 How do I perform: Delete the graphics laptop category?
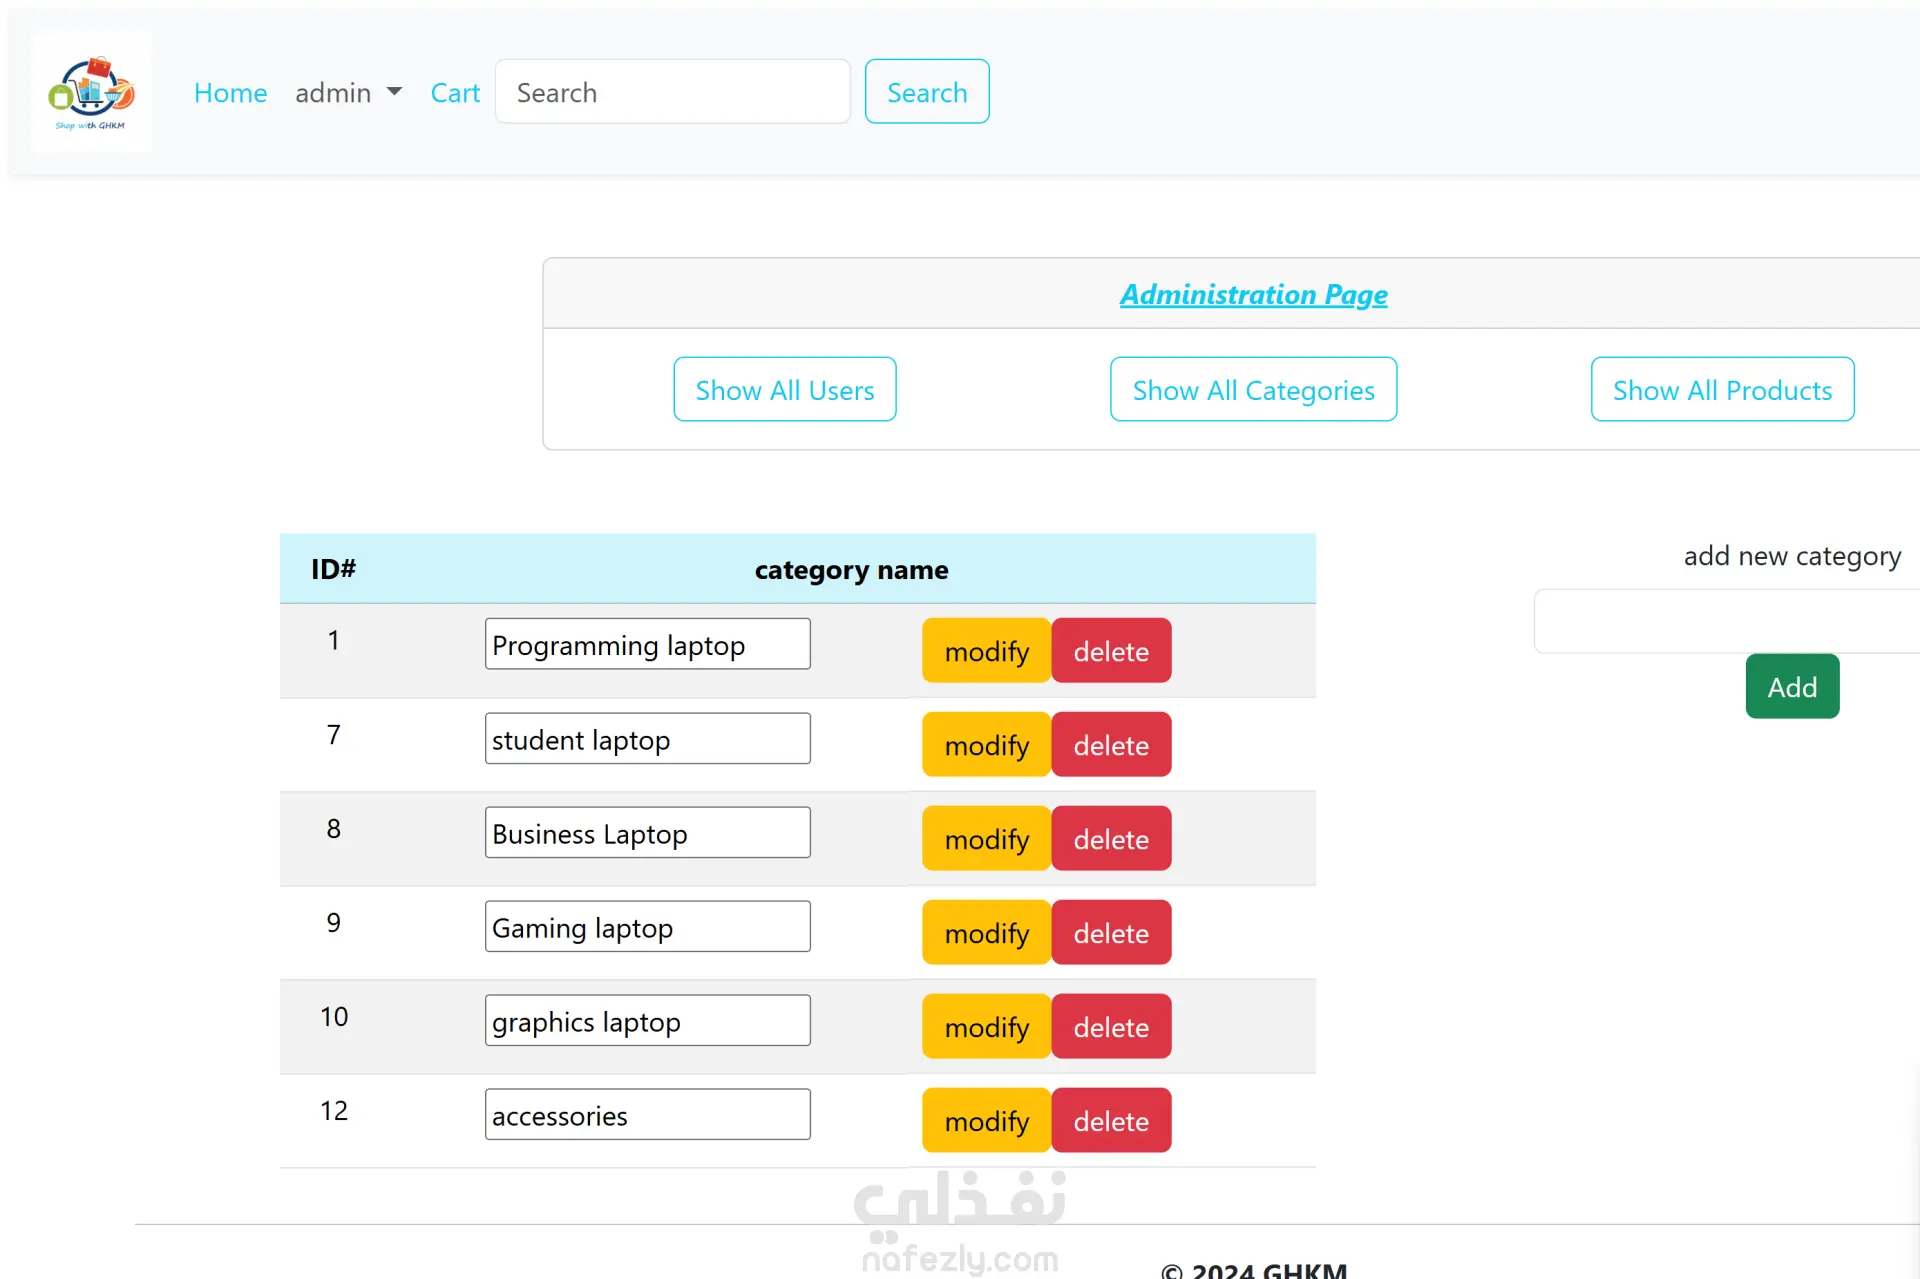1111,1027
